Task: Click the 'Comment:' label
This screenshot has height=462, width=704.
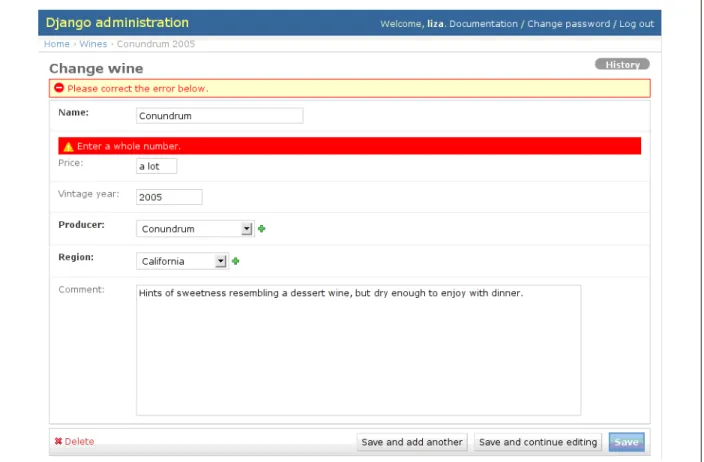Action: (x=81, y=290)
